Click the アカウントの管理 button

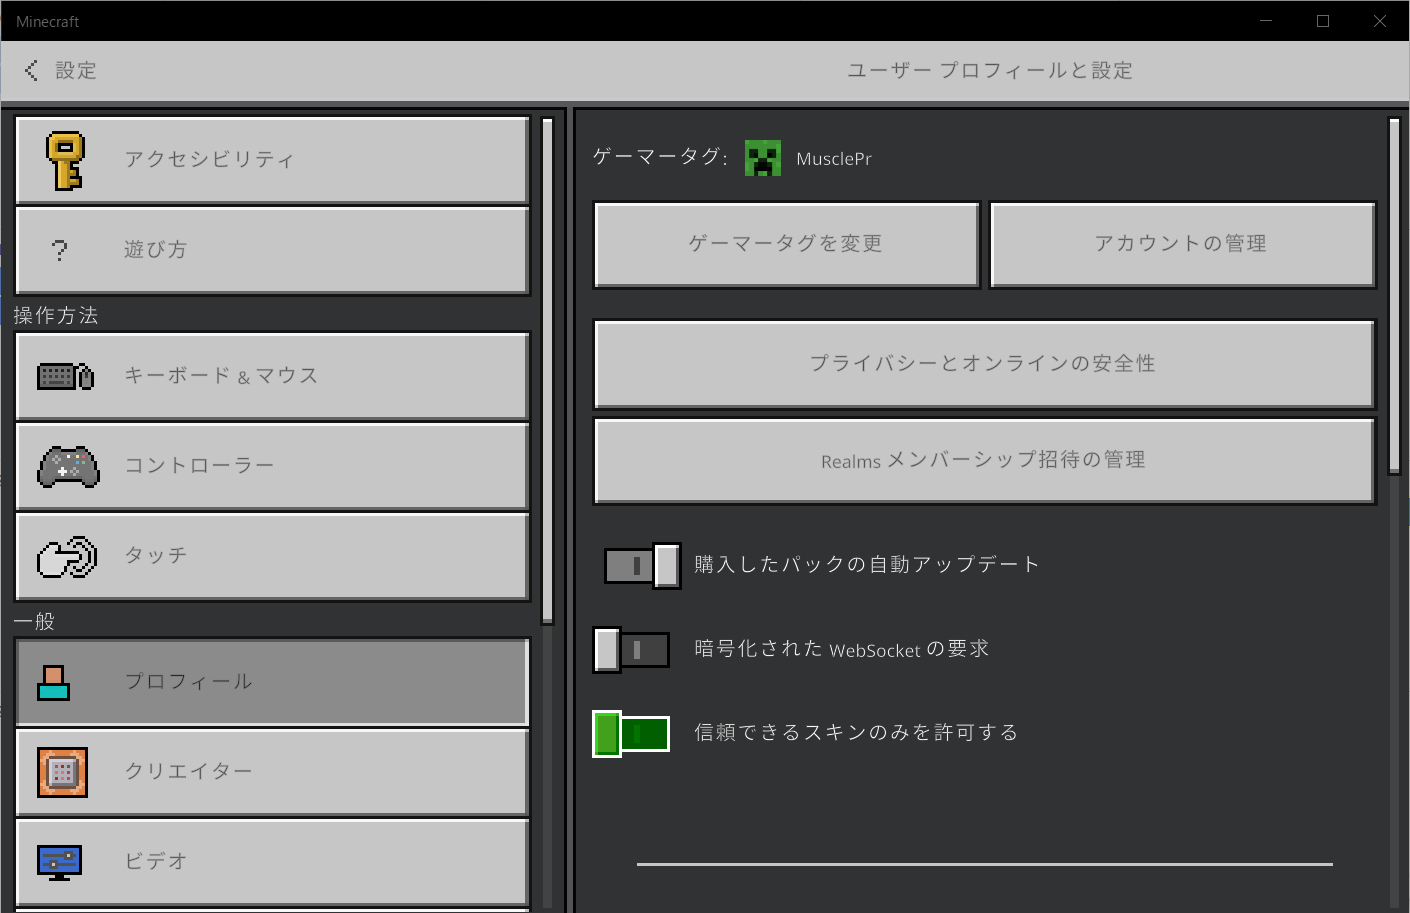pyautogui.click(x=1183, y=245)
